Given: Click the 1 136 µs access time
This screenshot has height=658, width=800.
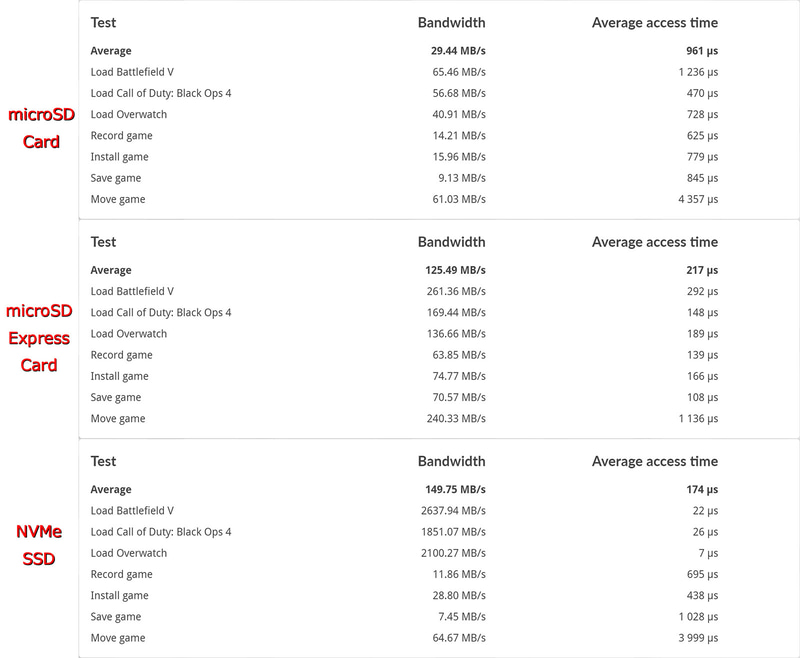Looking at the screenshot, I should (x=697, y=419).
